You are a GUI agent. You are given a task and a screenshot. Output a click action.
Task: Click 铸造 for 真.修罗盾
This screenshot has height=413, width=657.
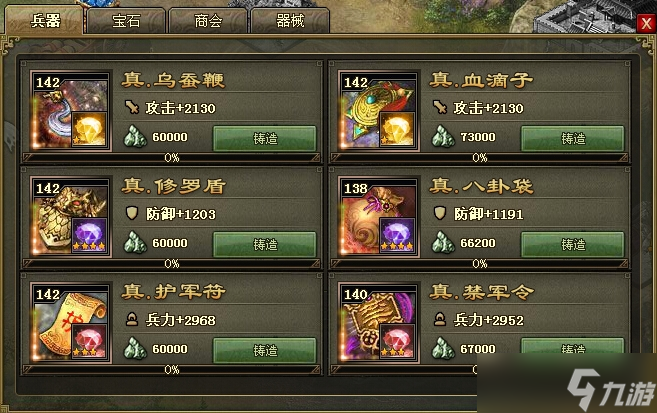point(265,244)
